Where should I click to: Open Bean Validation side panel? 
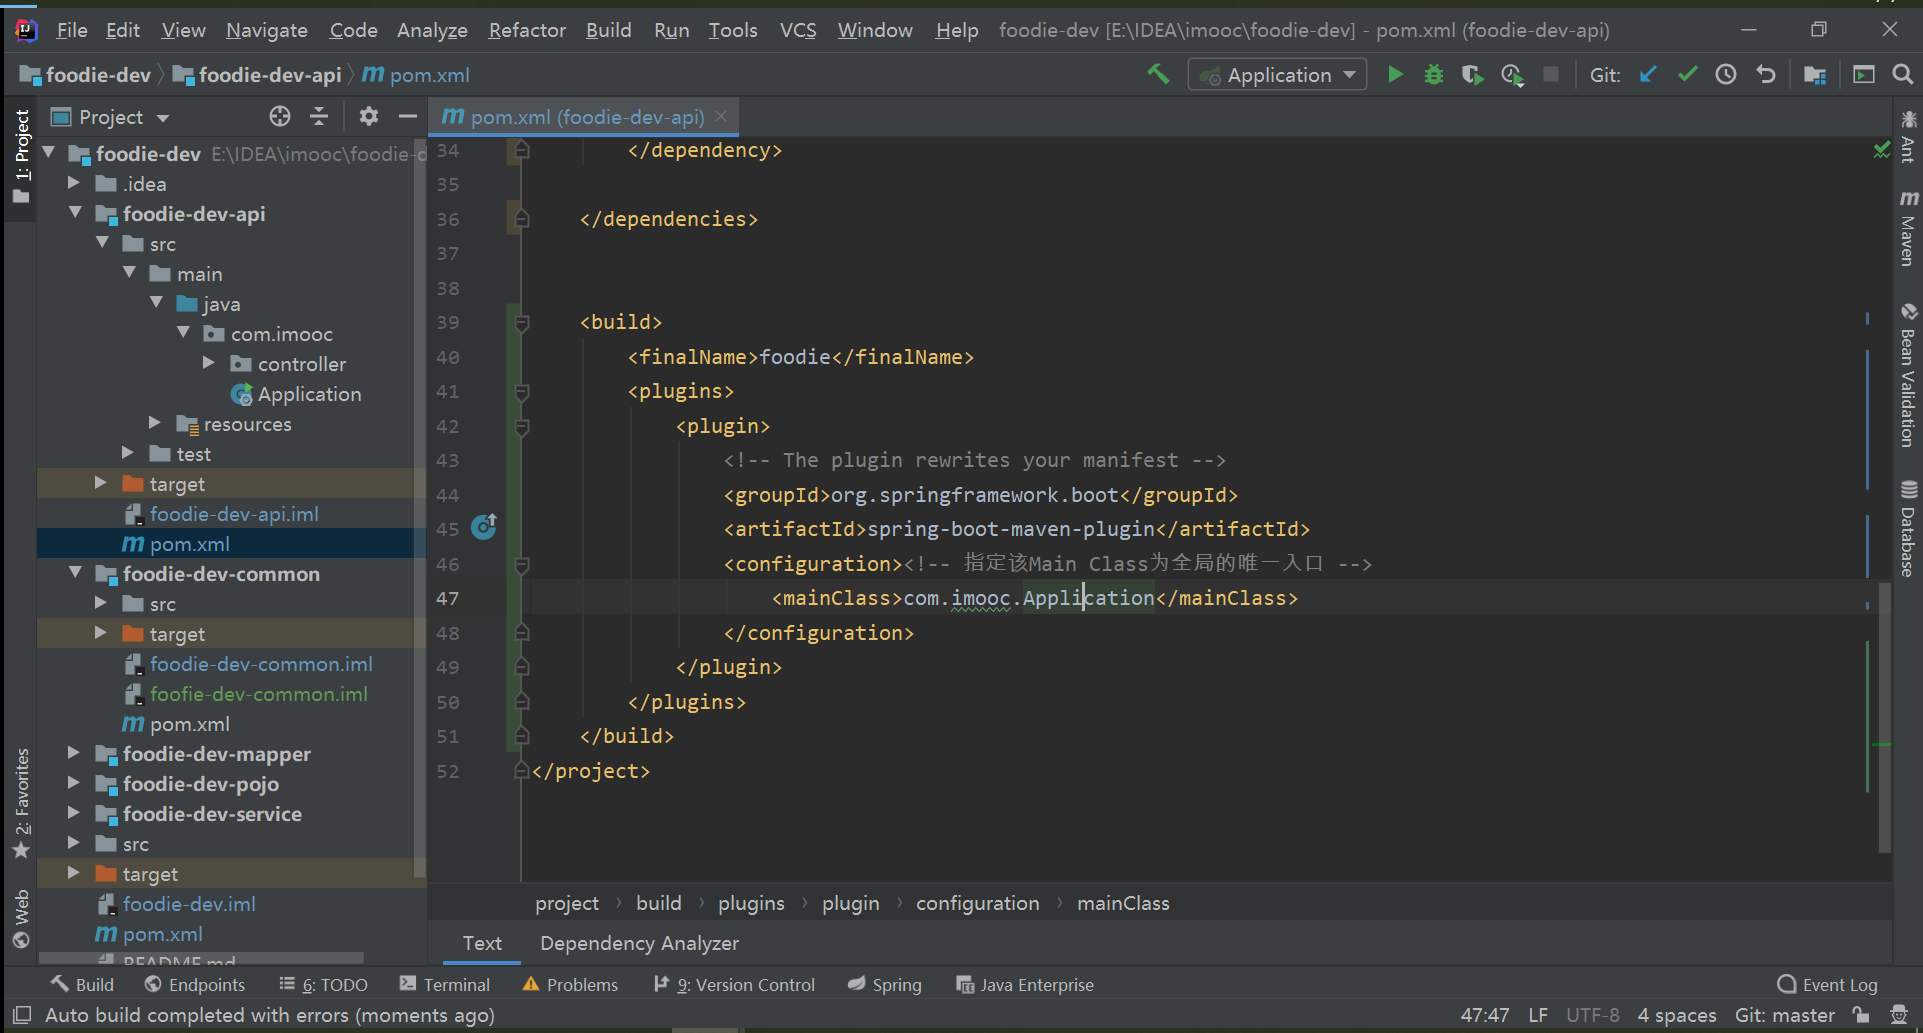click(x=1908, y=376)
